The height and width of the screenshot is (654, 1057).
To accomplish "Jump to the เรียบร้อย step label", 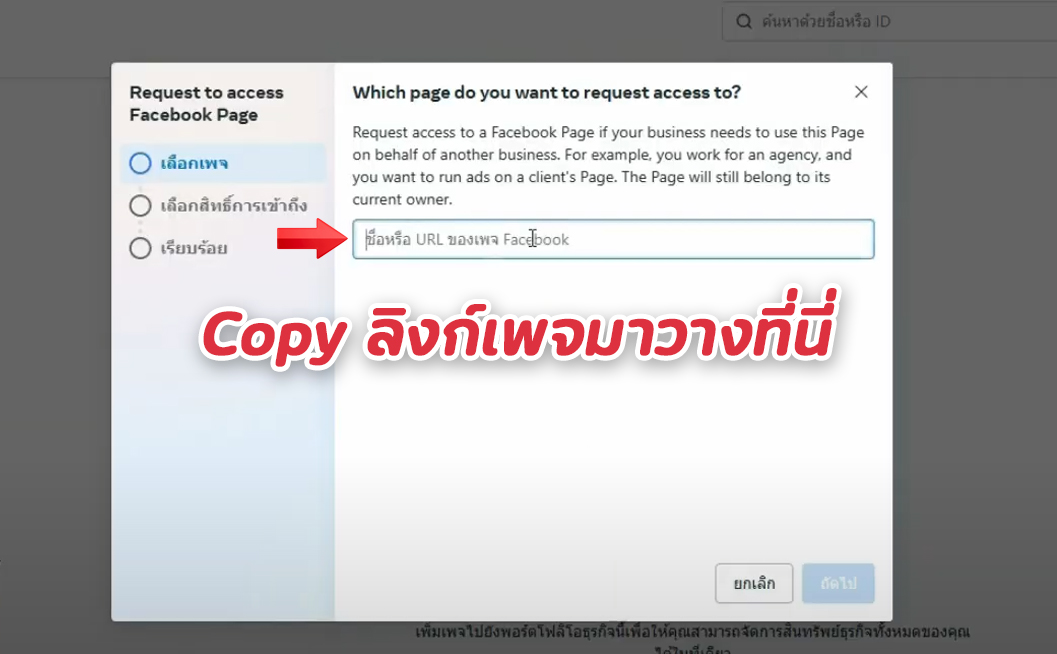I will click(x=193, y=248).
